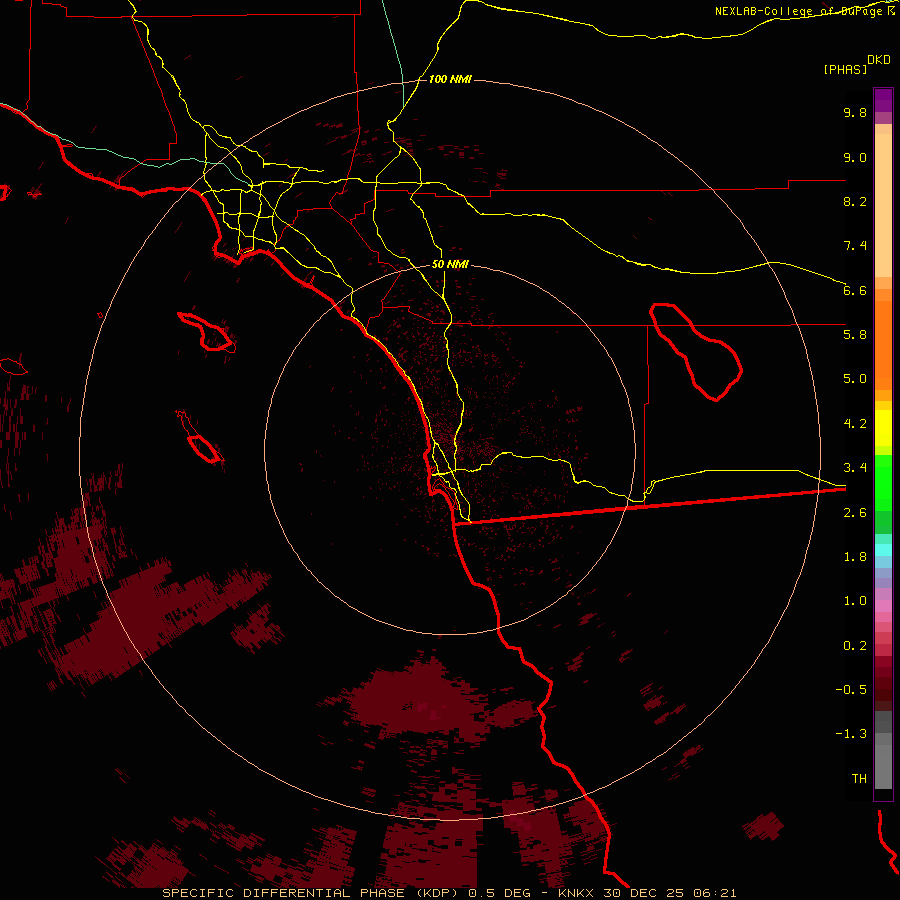Click the 4.2 scale value
This screenshot has height=900, width=900.
(x=855, y=424)
